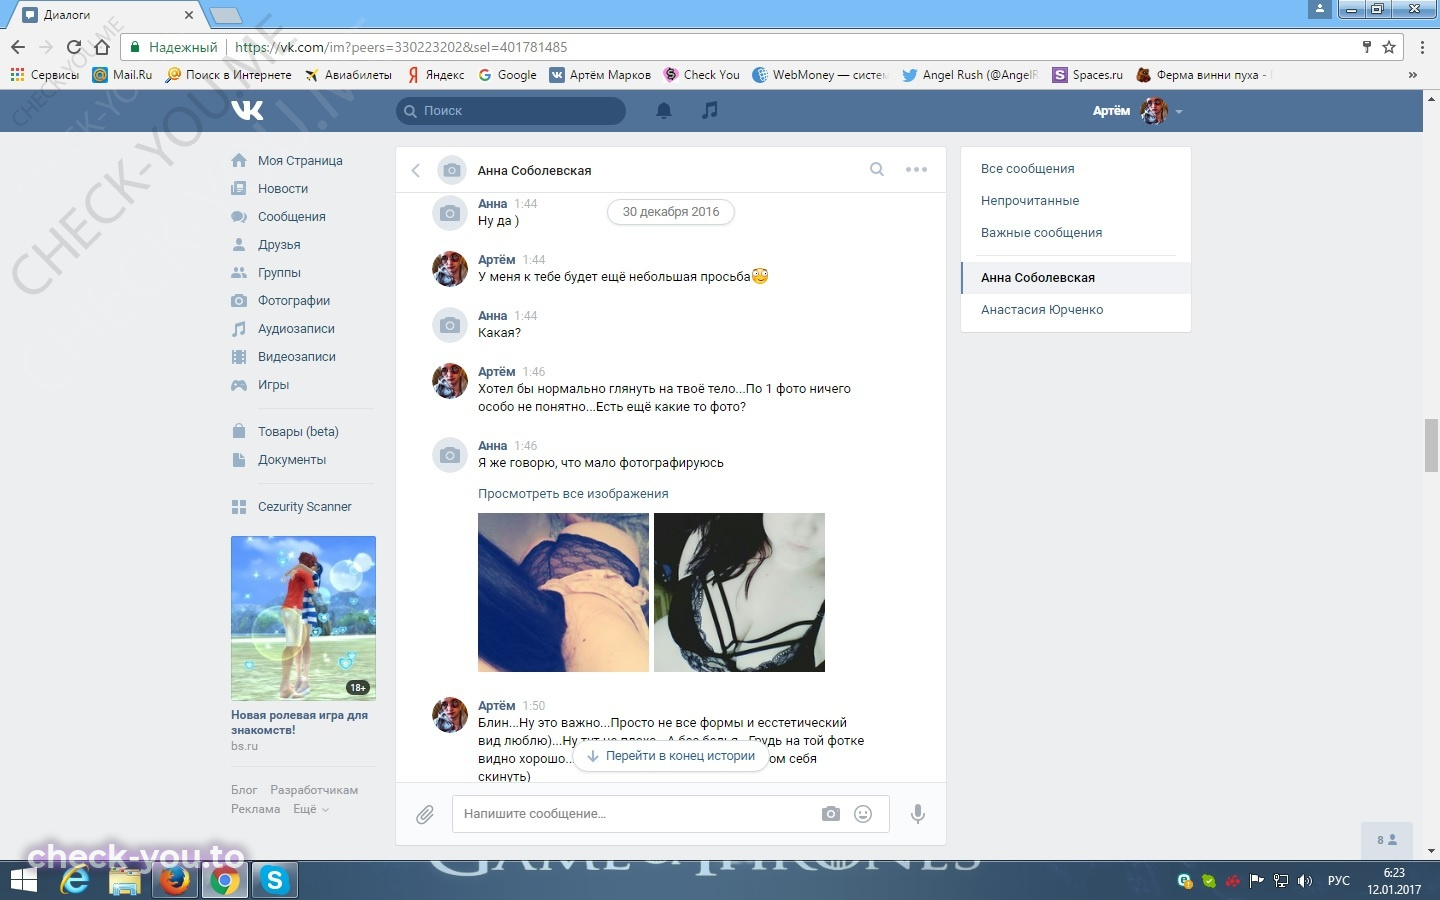Open the online friends counter button

1388,840
